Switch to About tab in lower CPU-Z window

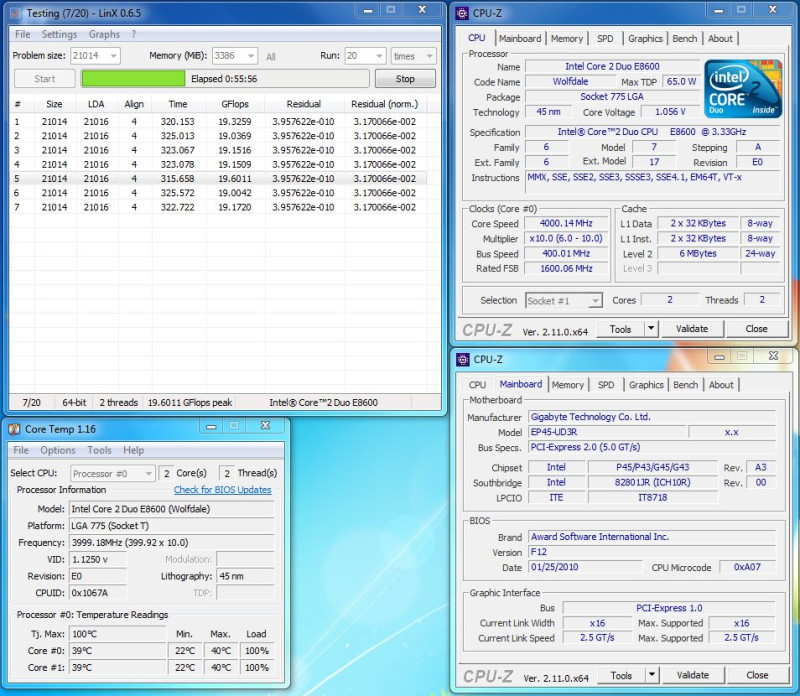(721, 385)
